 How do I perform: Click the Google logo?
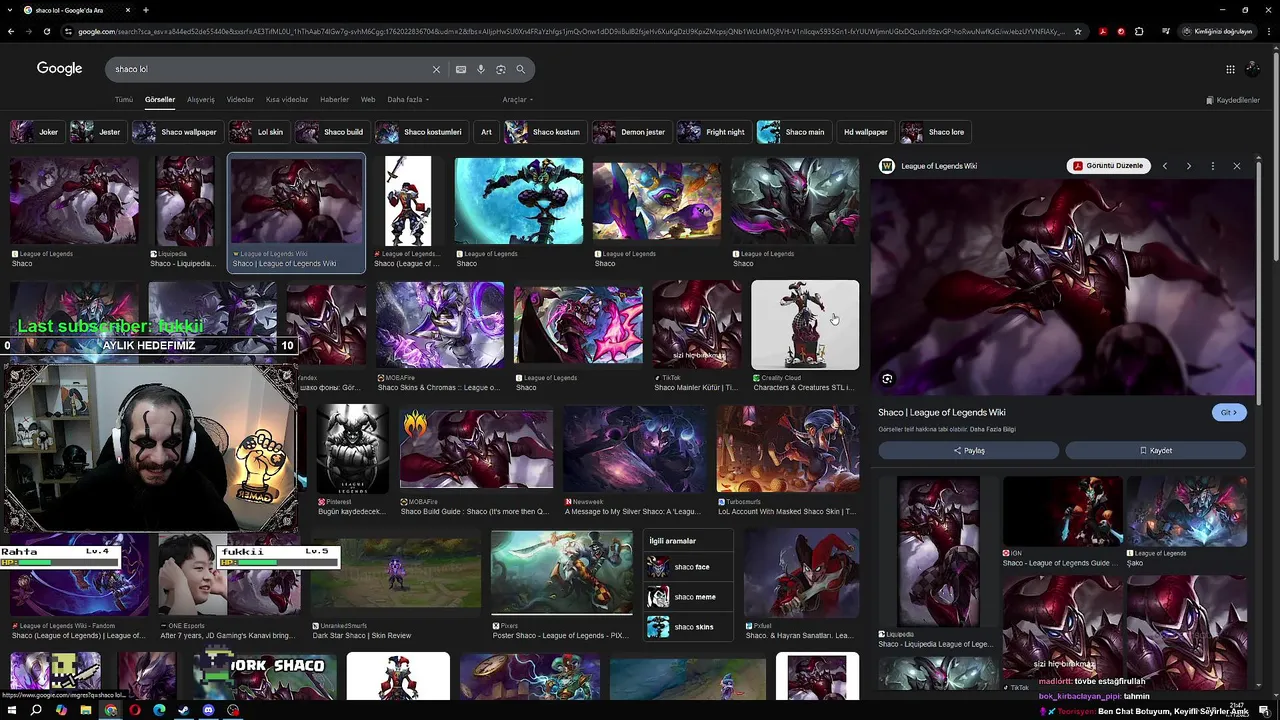tap(59, 68)
